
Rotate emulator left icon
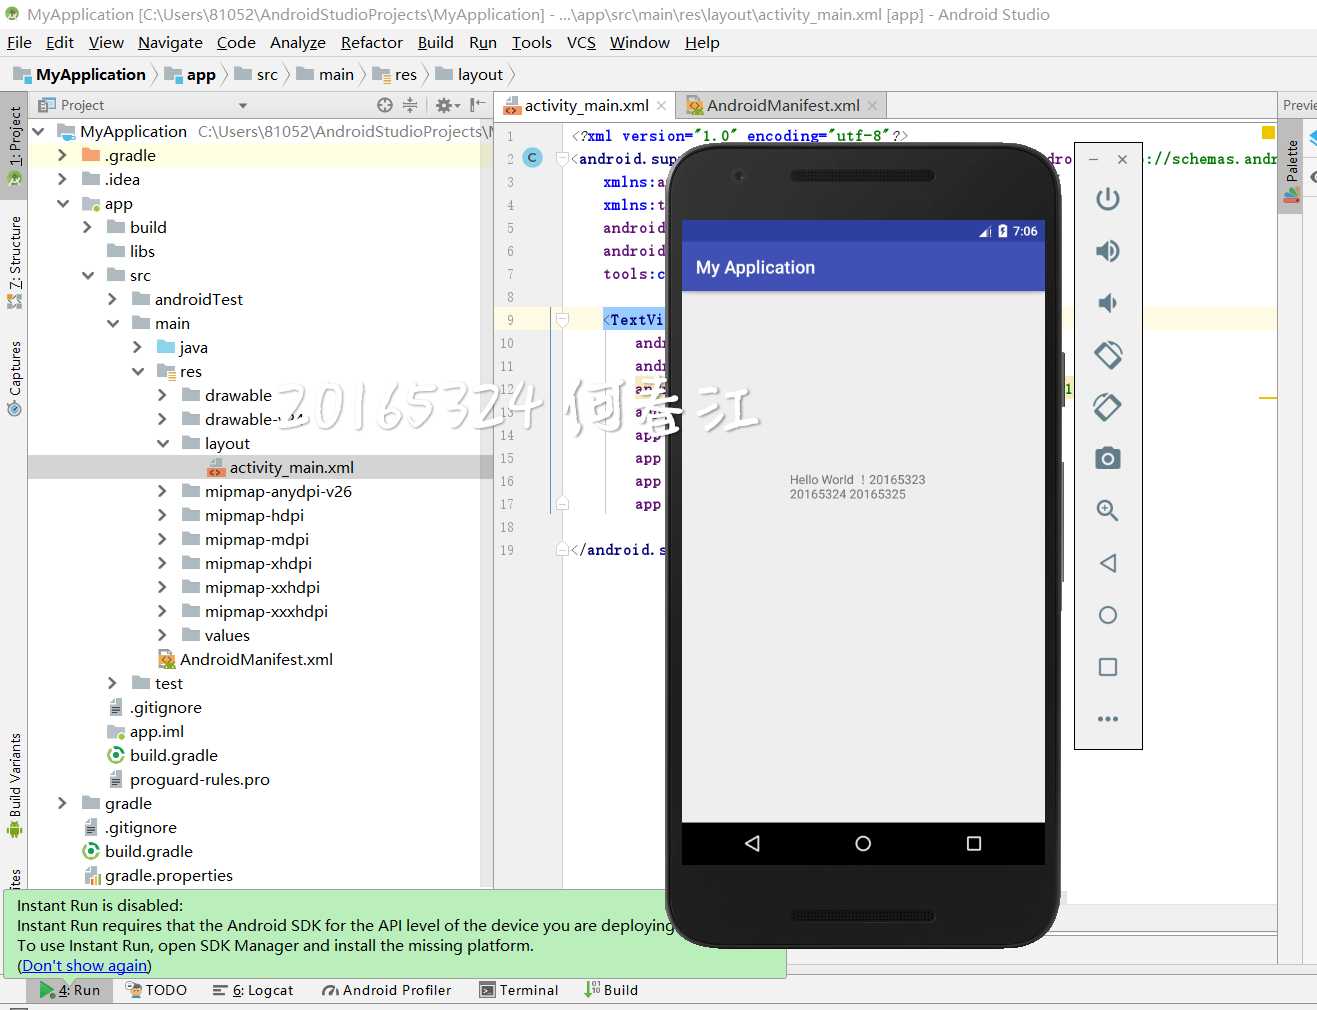tap(1107, 355)
